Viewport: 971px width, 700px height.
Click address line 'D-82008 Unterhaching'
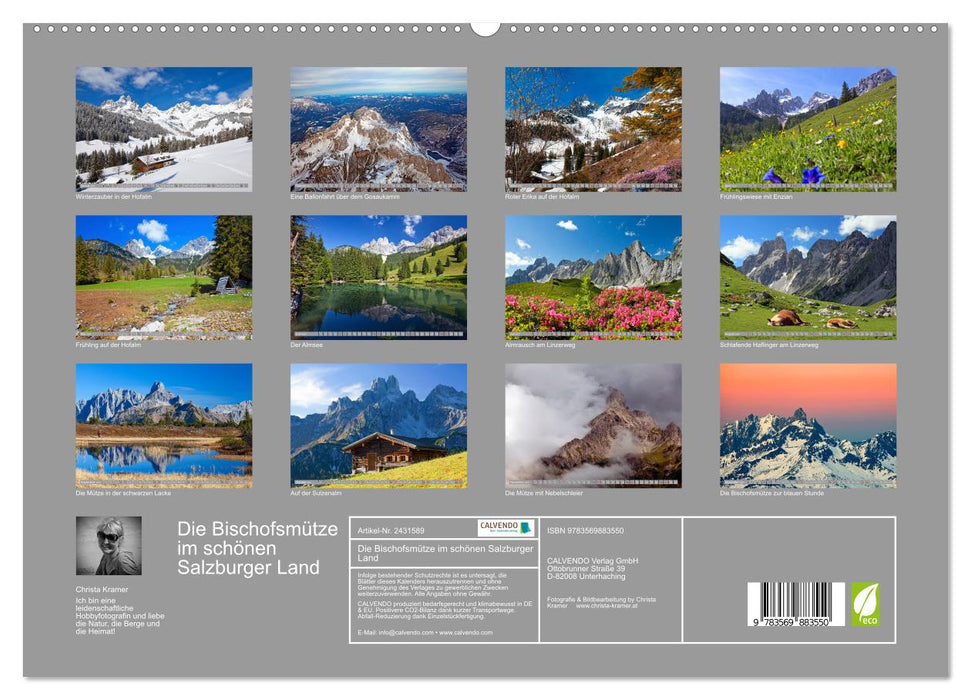pyautogui.click(x=586, y=576)
